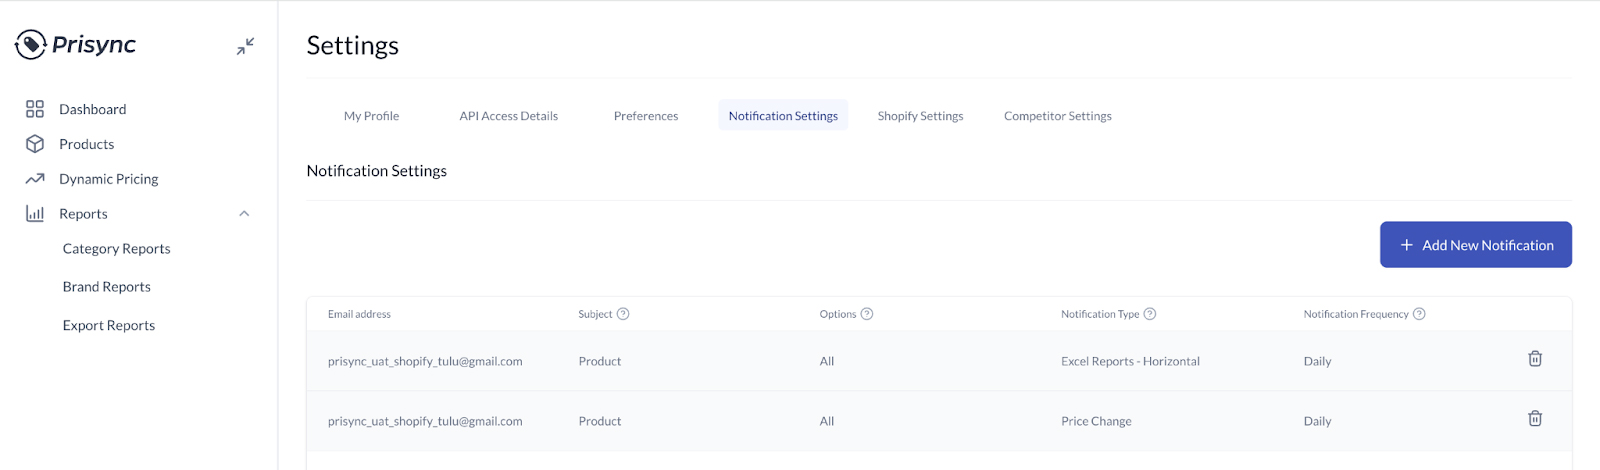Open Dynamic Pricing page

coord(108,179)
